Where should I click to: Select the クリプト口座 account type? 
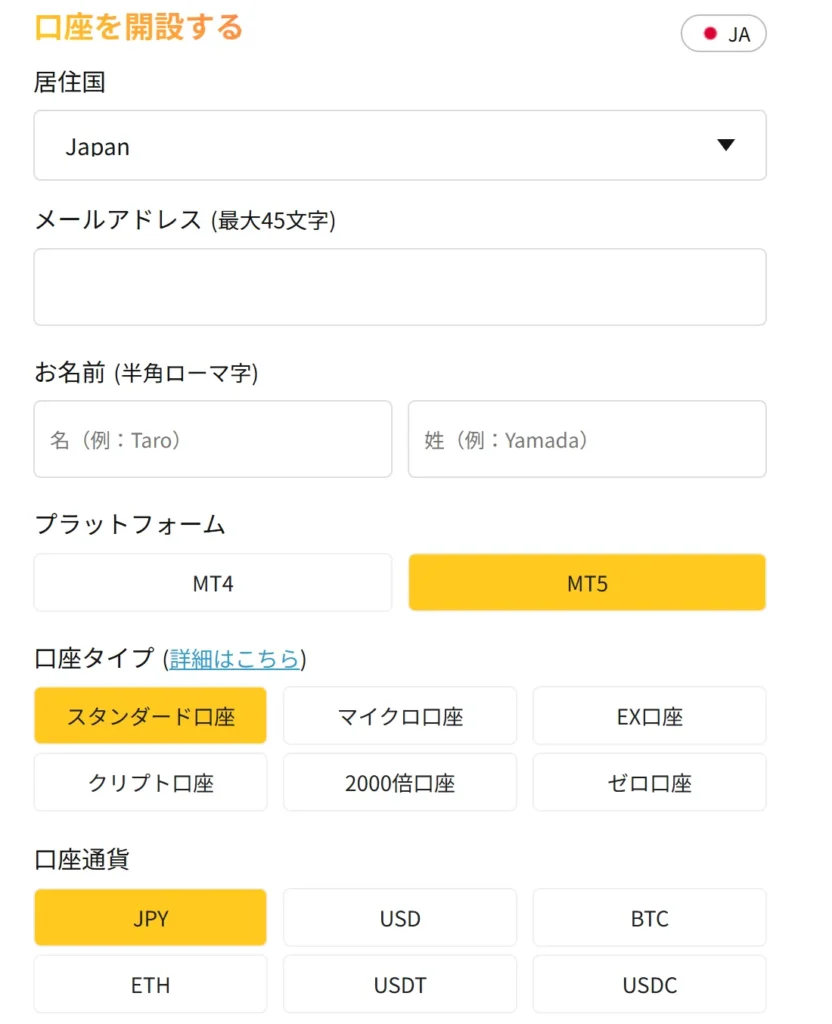150,782
